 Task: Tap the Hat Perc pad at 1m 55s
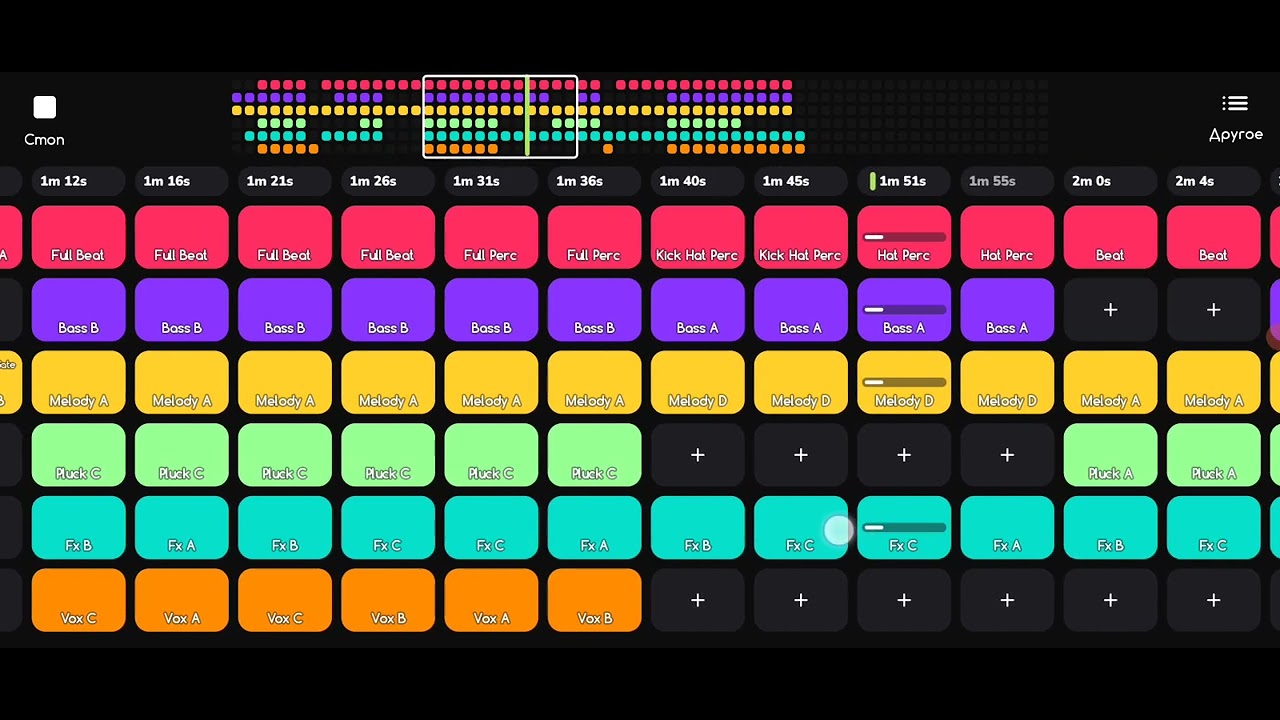(1007, 238)
